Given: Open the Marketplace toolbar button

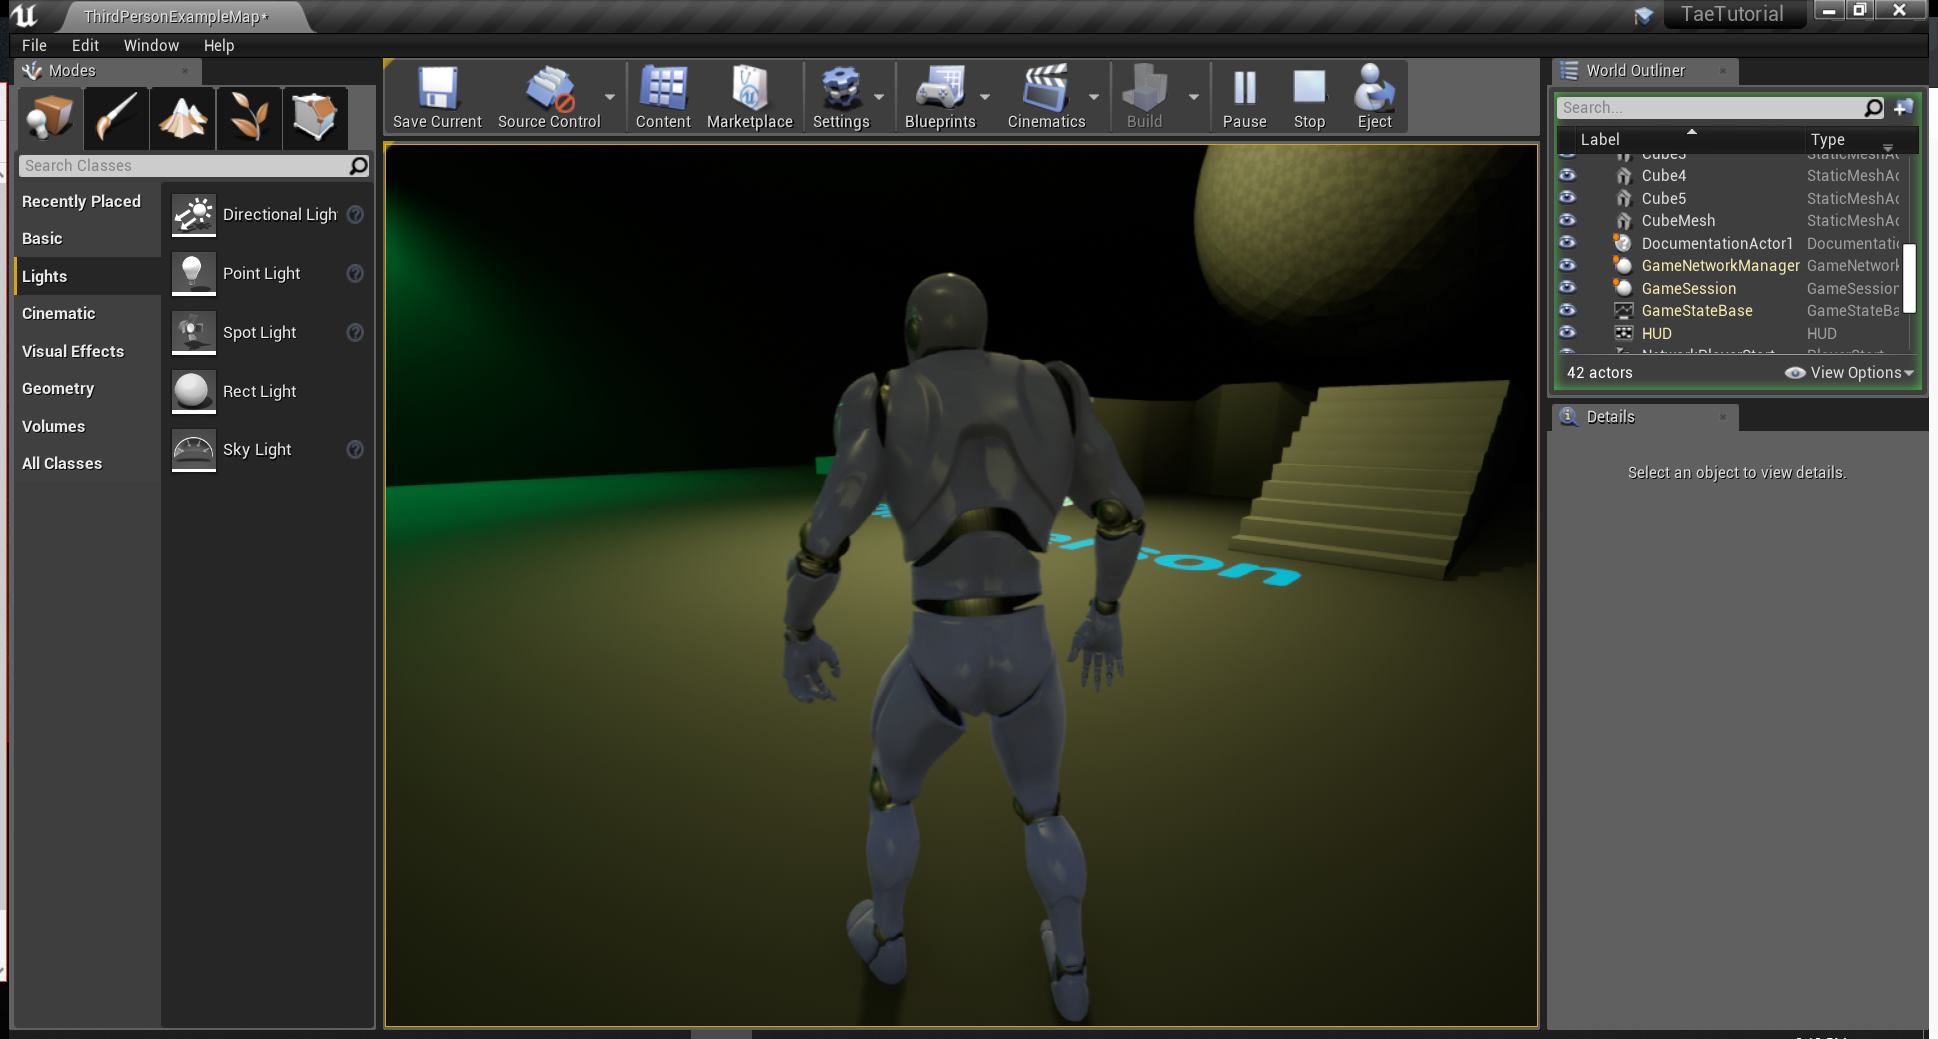Looking at the screenshot, I should pos(750,97).
